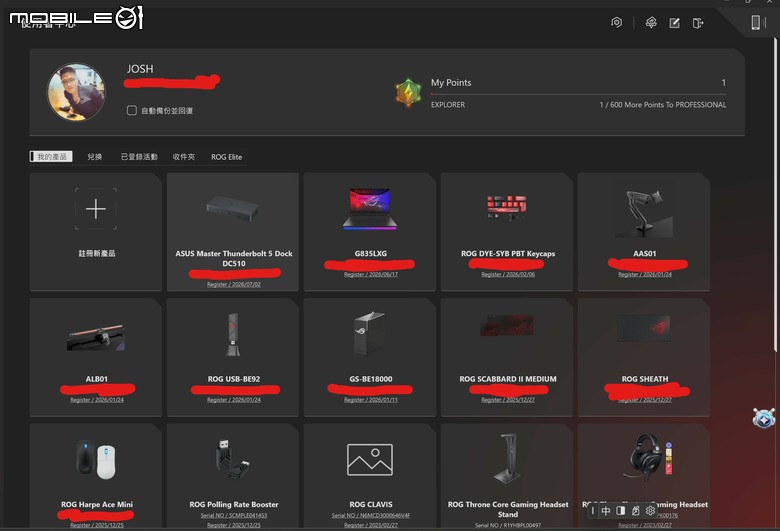Toggle the 自動備份並回復 checkbox
Screen dimensions: 780x531
(132, 110)
